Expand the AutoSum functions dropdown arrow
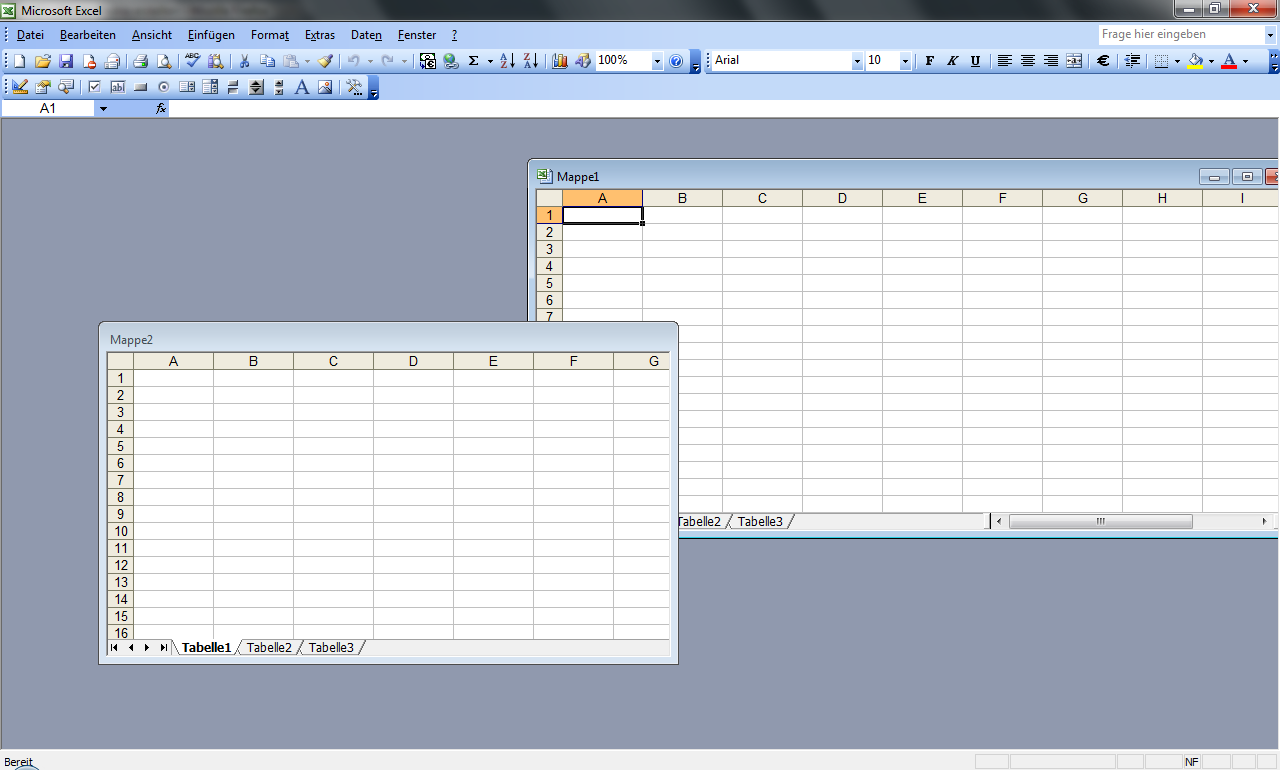Screen dimensions: 1280x770 490,61
